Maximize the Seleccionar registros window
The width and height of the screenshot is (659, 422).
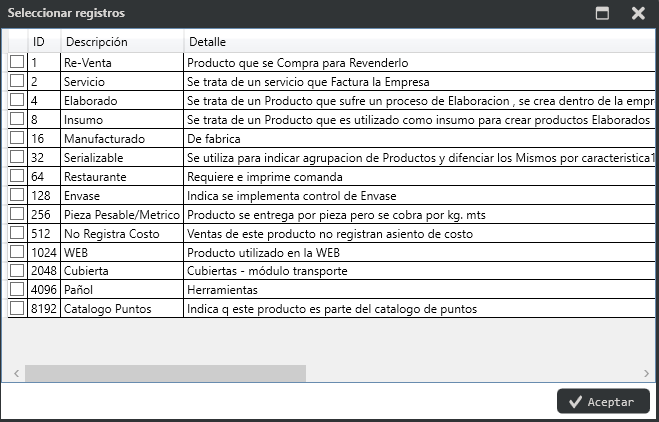point(602,13)
